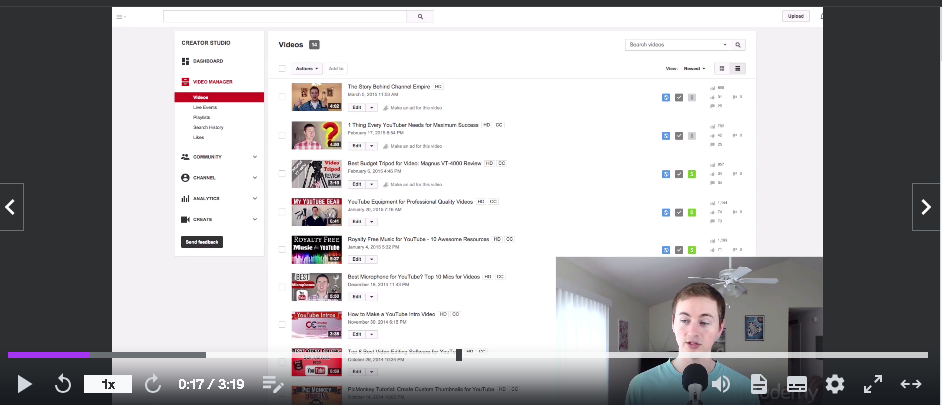
Task: Select The Story Behind Channel Empire checkbox
Action: pos(282,97)
